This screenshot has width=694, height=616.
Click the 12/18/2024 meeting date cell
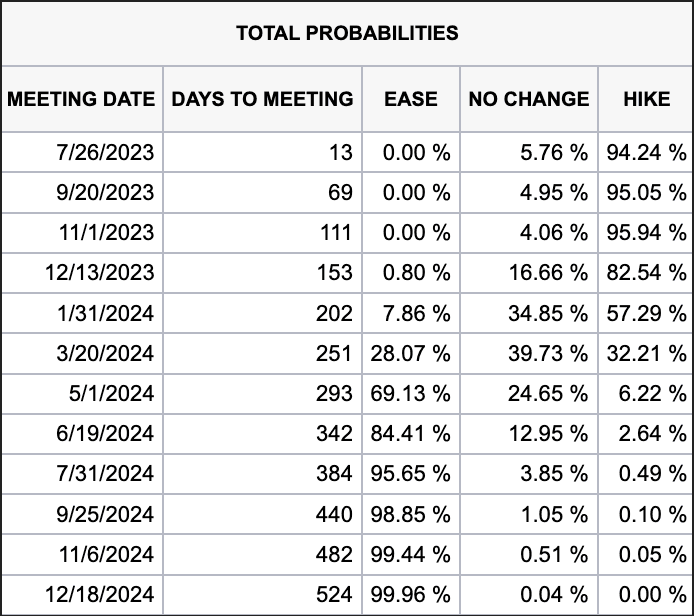[99, 595]
